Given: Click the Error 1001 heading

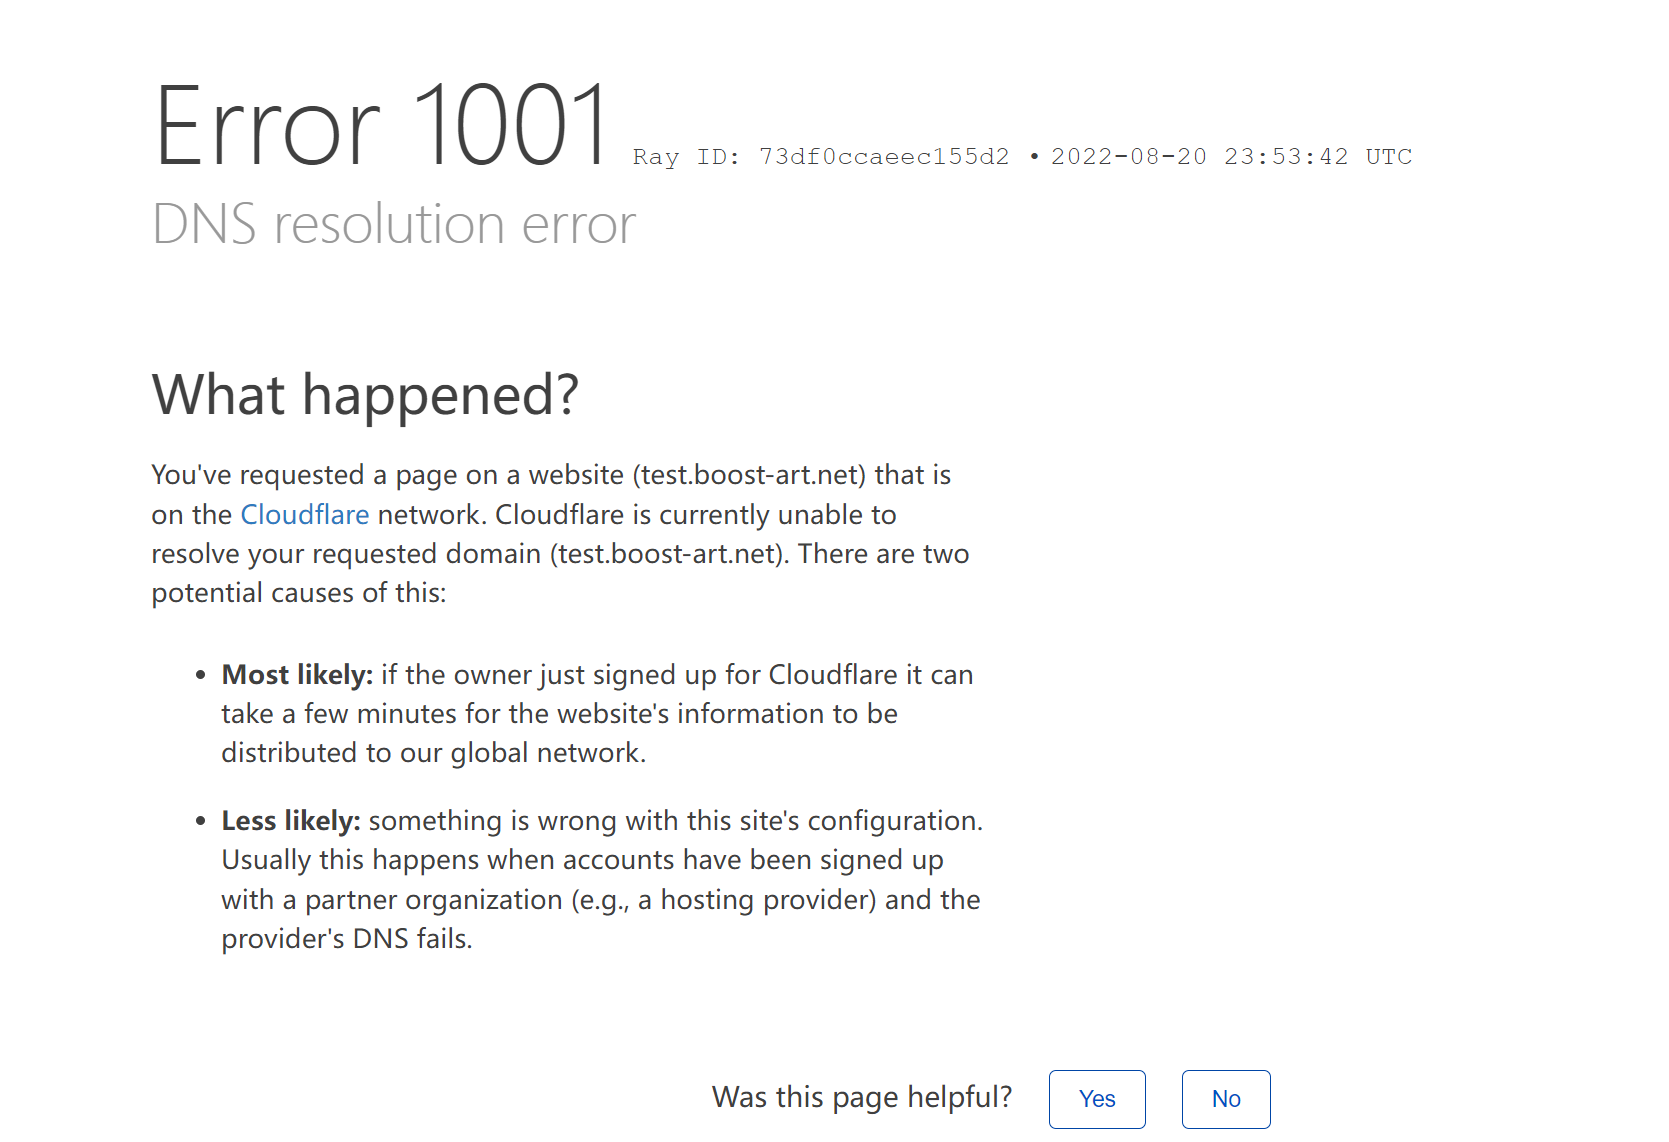Looking at the screenshot, I should coord(381,126).
